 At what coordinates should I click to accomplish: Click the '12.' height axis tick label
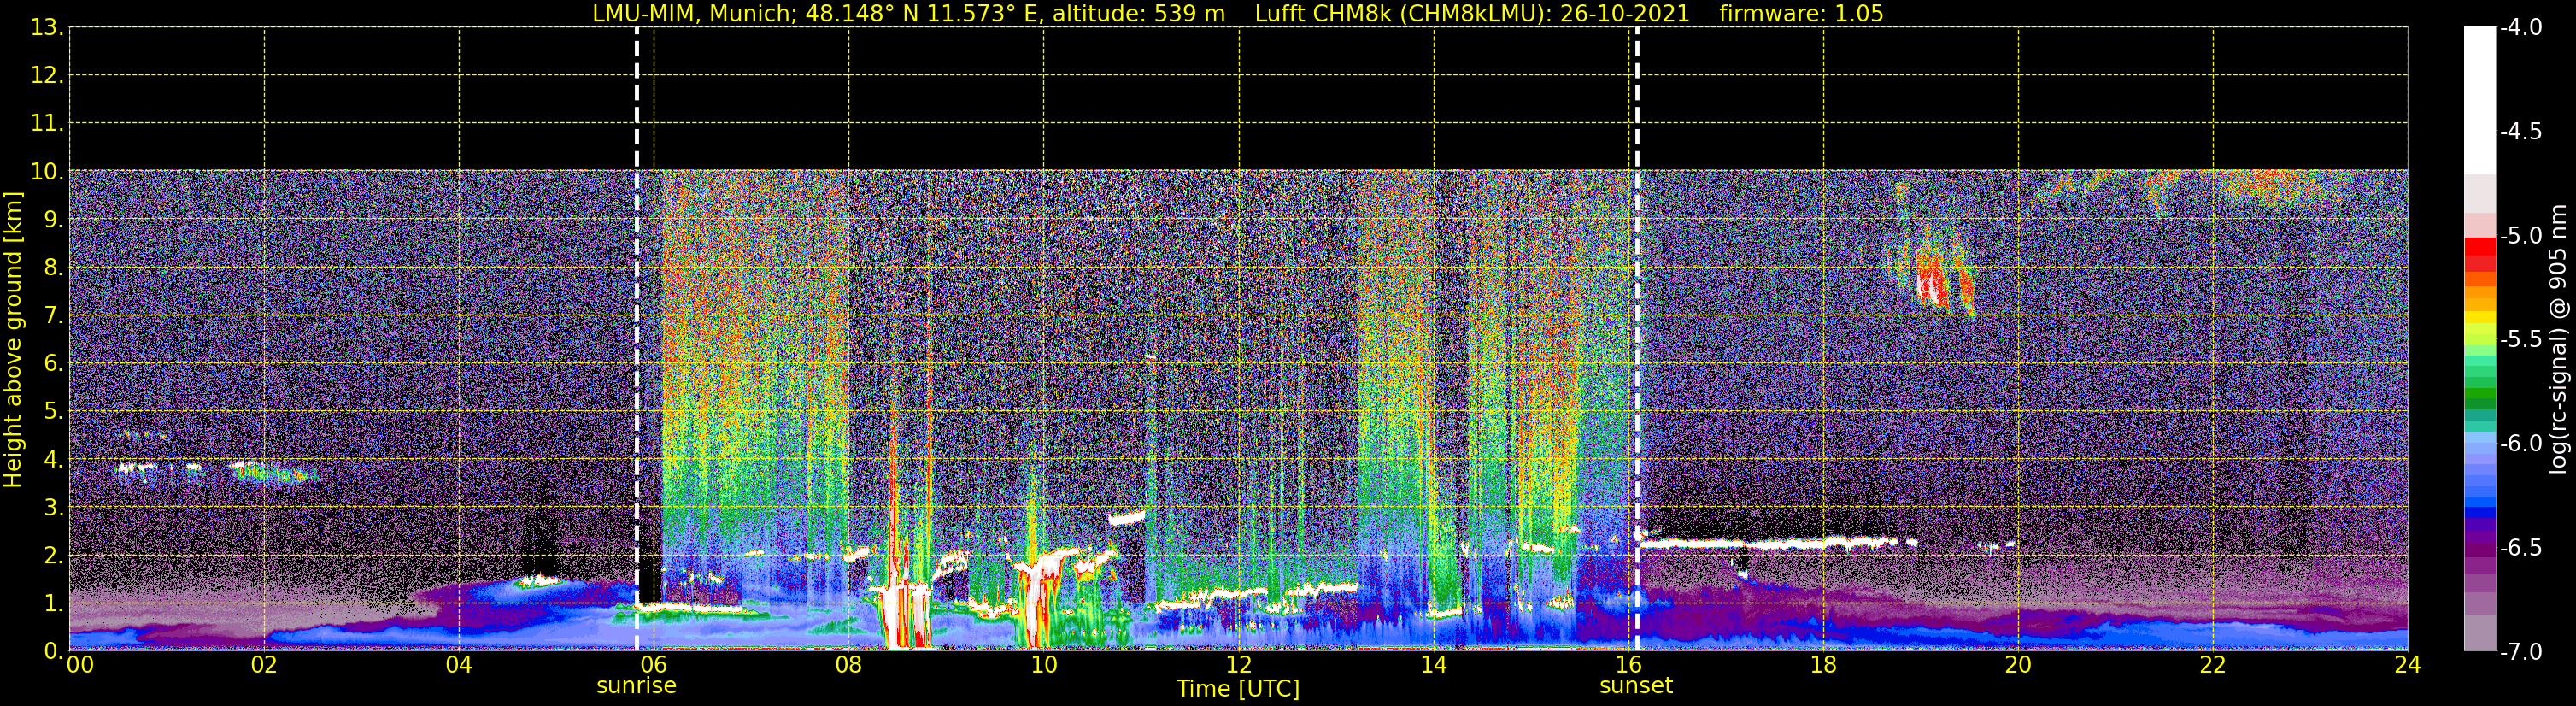click(x=47, y=75)
